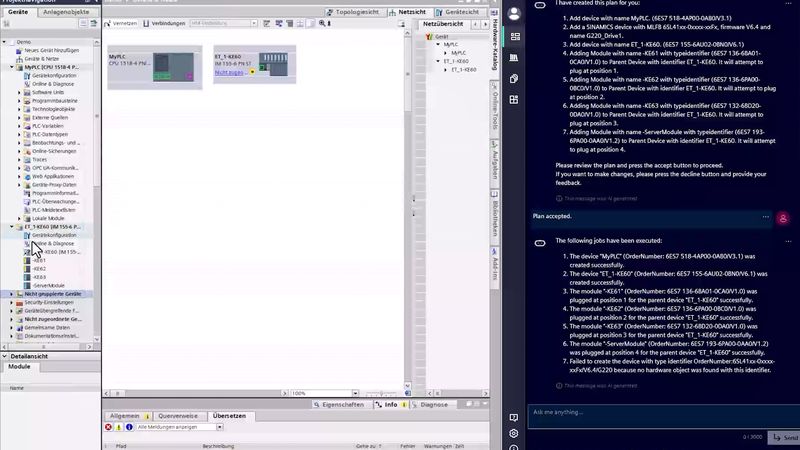
Task: Switch to the Netzsicht view
Action: 407,12
